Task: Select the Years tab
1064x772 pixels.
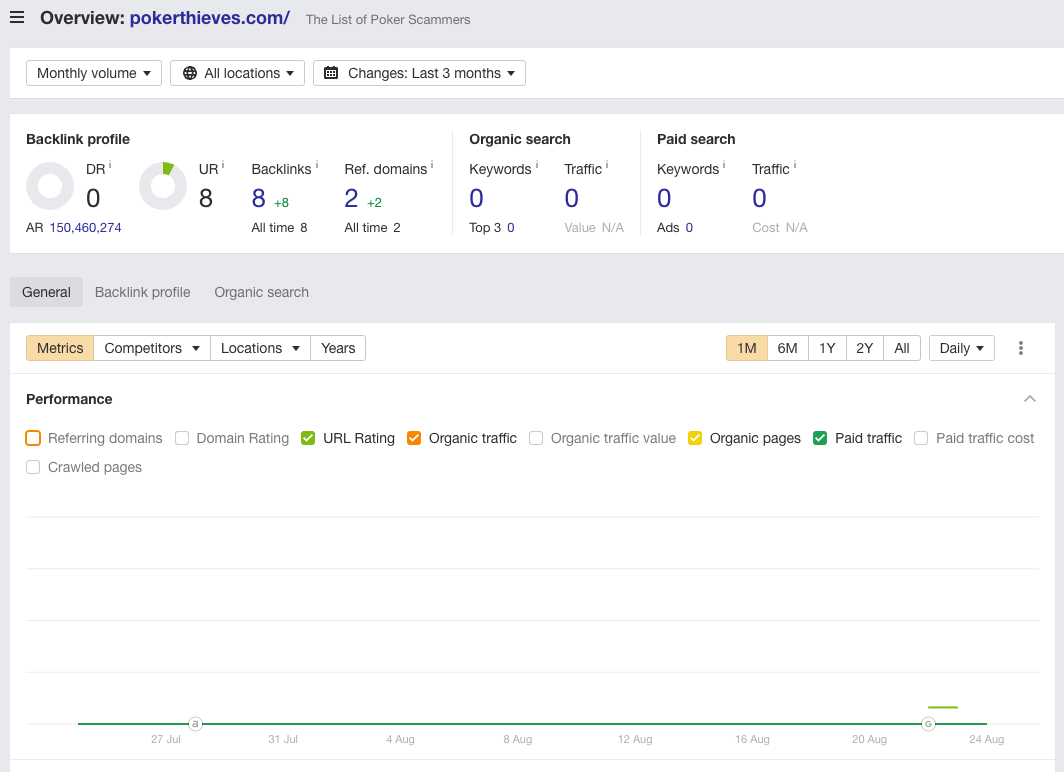Action: [x=338, y=348]
